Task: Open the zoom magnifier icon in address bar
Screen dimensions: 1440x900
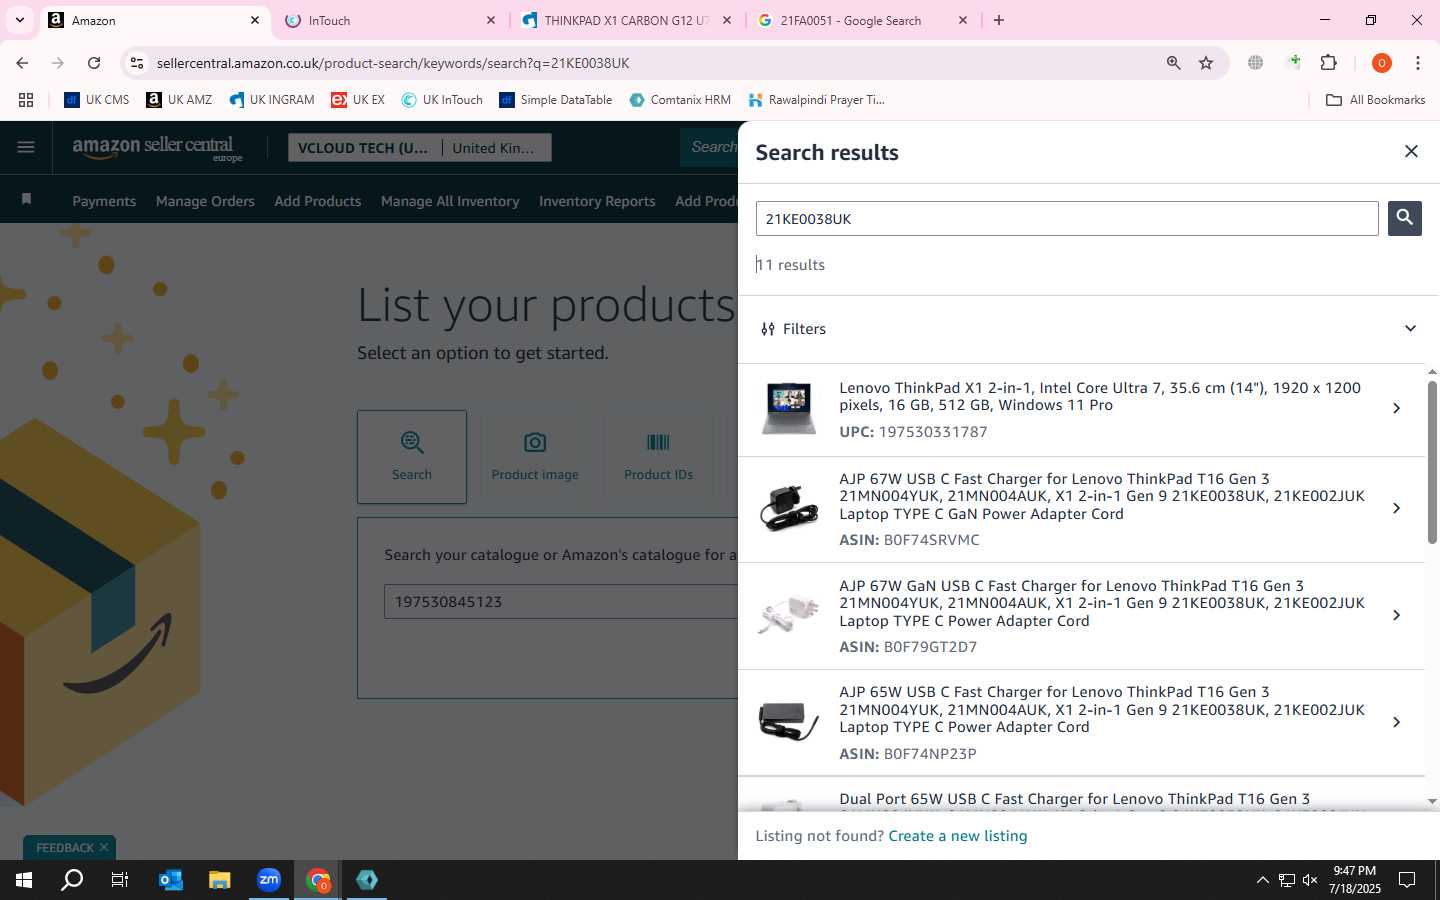Action: click(1173, 63)
